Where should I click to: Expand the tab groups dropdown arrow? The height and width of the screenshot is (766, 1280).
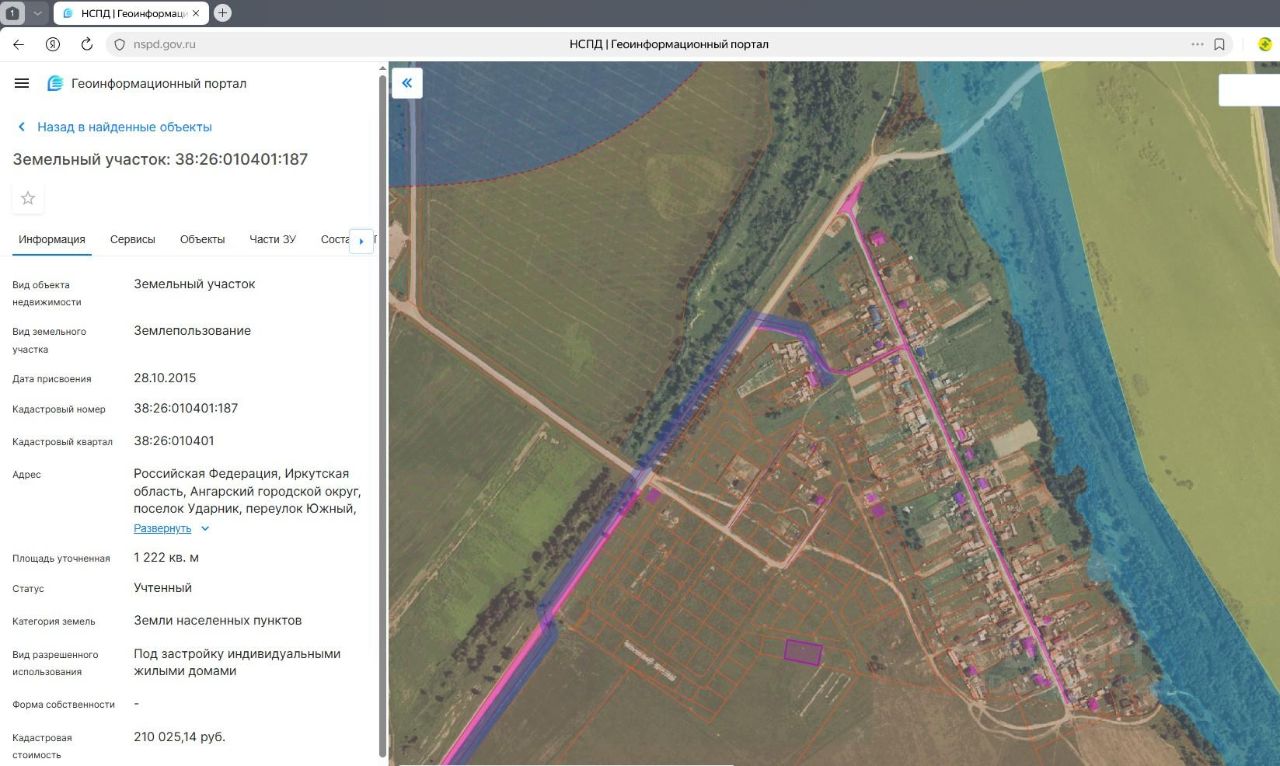point(38,13)
